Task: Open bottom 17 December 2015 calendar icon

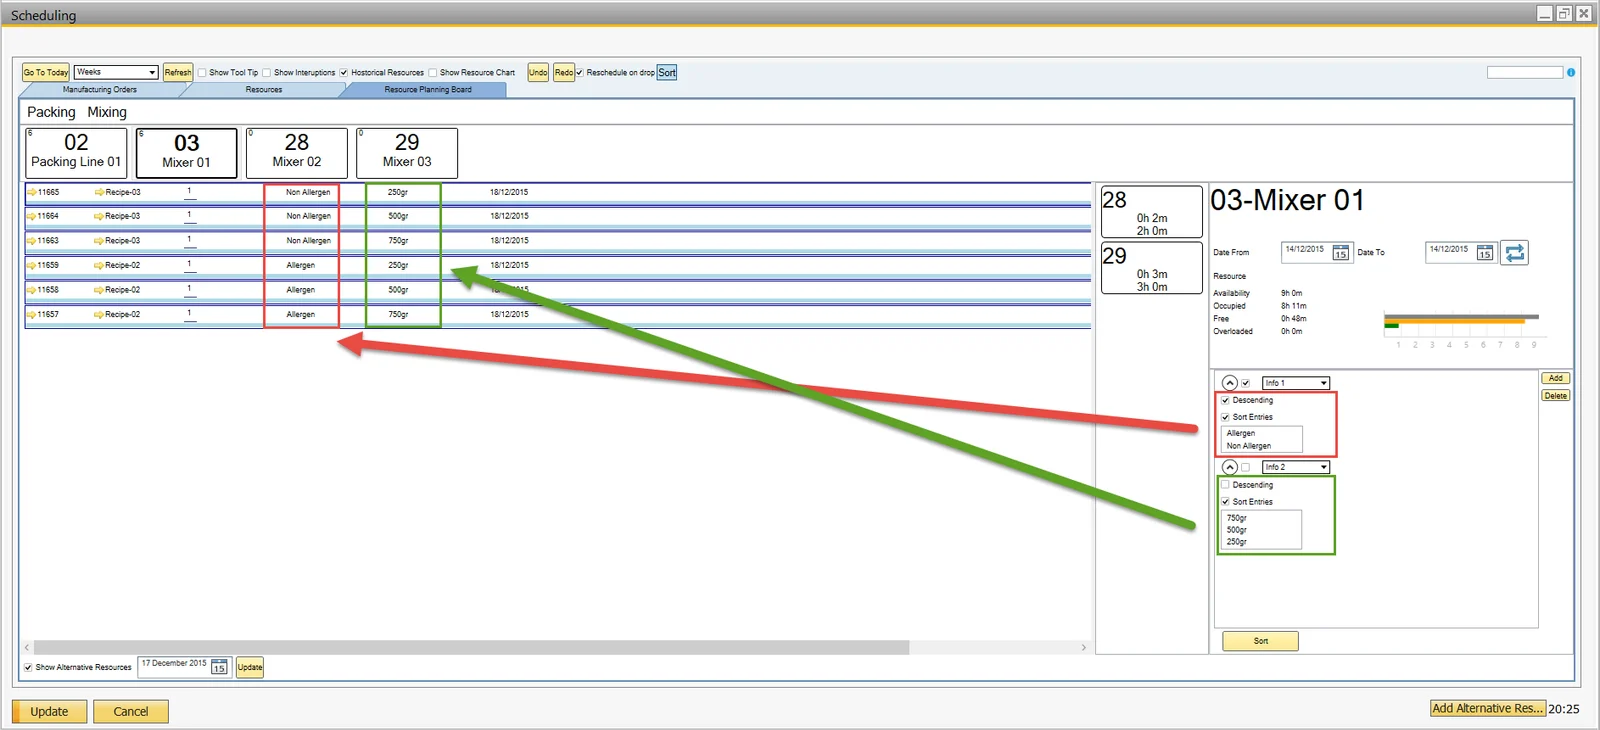Action: [219, 667]
